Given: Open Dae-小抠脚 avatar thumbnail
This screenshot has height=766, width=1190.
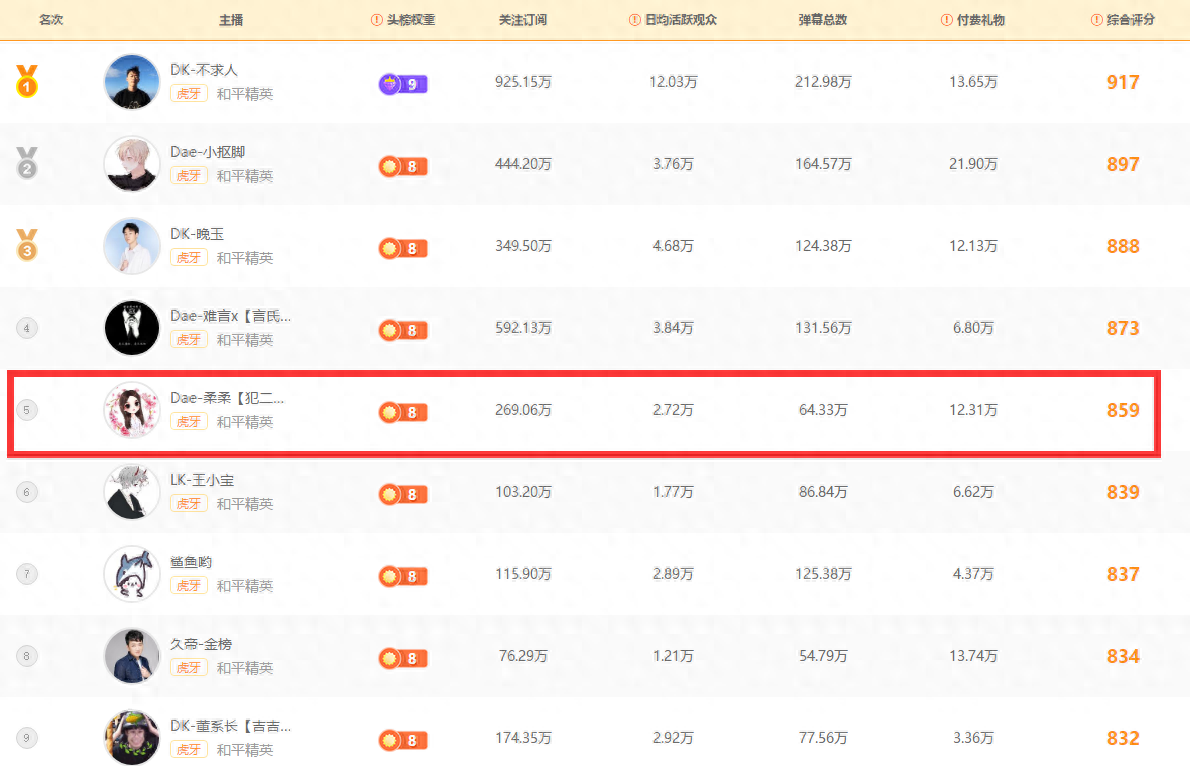Looking at the screenshot, I should (x=132, y=164).
